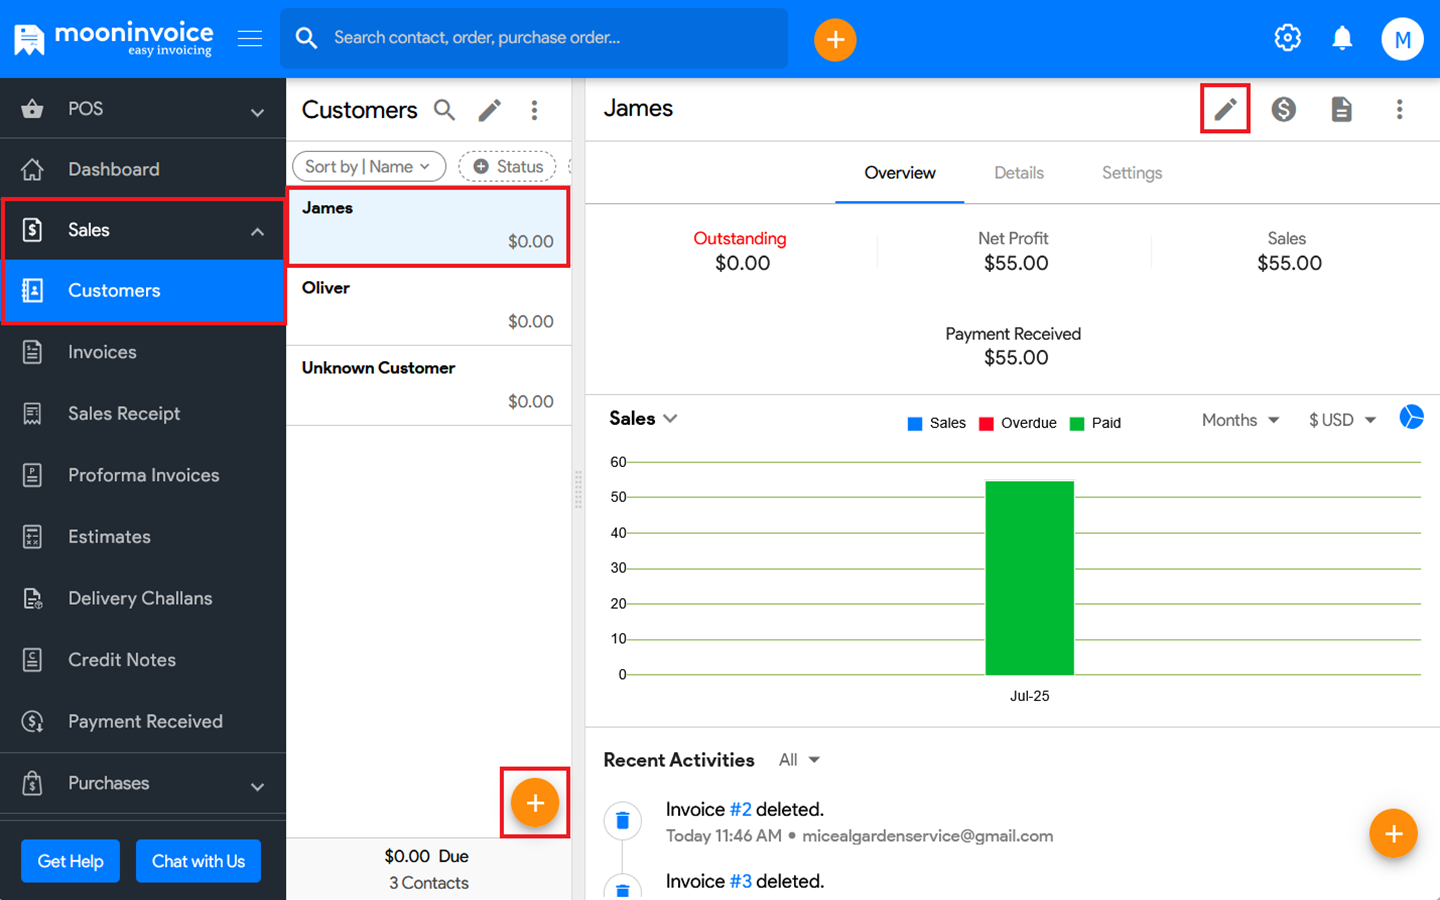The width and height of the screenshot is (1440, 900).
Task: Click the document icon in James header
Action: coord(1341,109)
